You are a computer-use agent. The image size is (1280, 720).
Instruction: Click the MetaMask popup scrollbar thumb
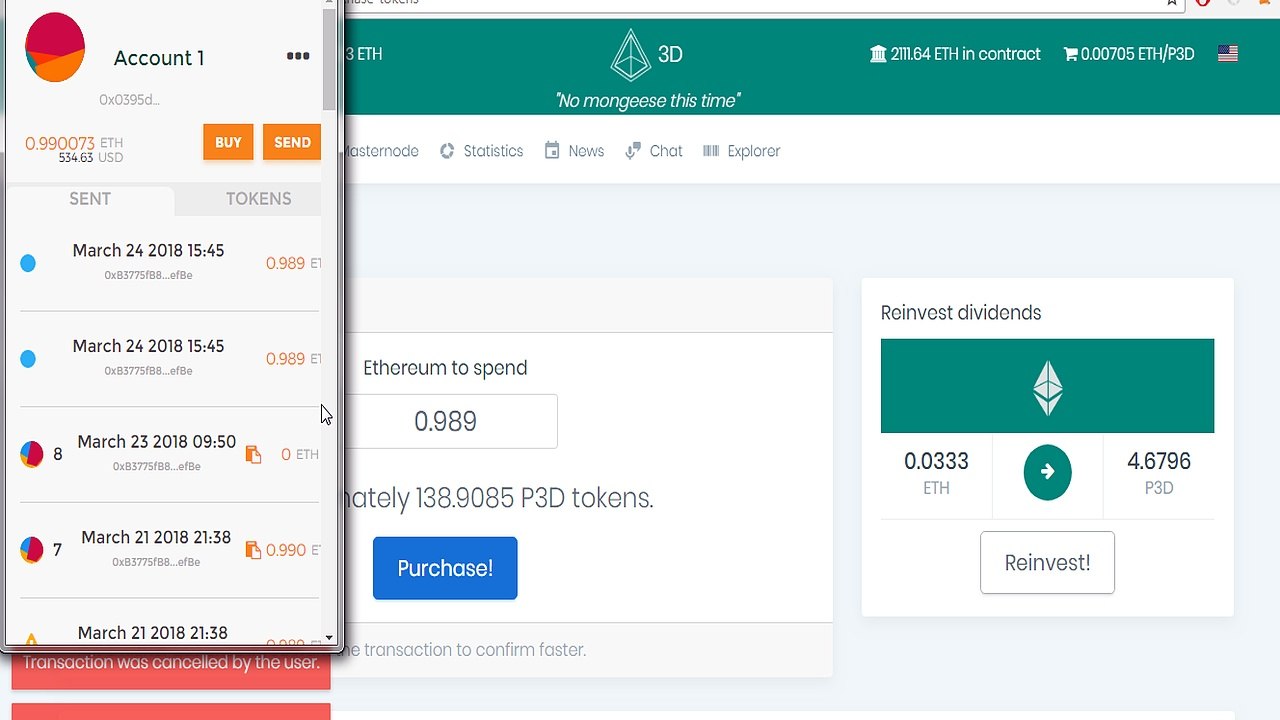tap(329, 60)
